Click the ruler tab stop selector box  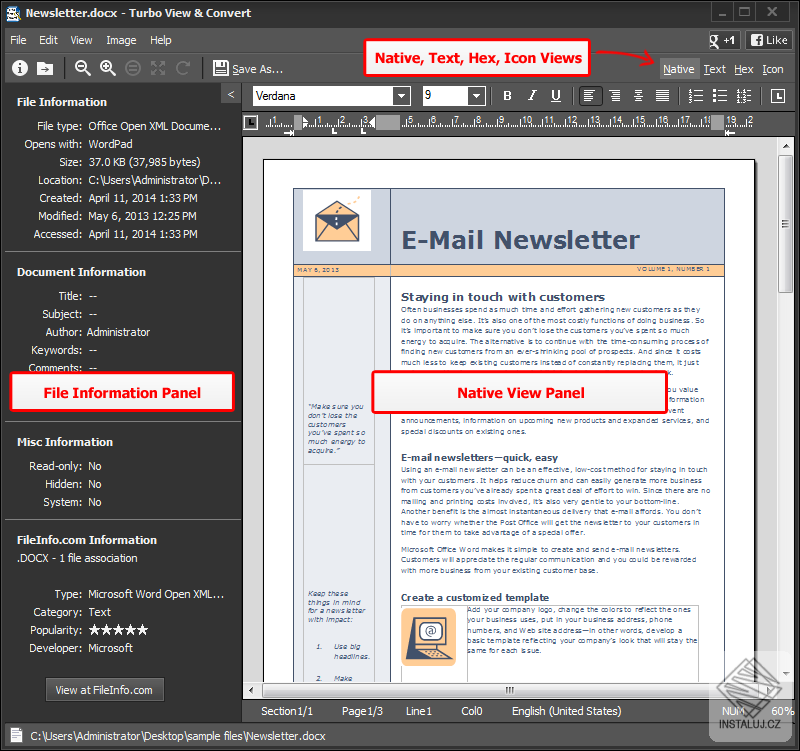click(x=251, y=122)
